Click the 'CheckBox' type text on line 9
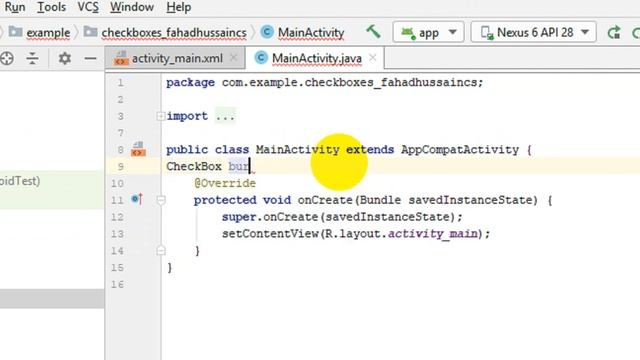This screenshot has height=360, width=640. (x=194, y=167)
